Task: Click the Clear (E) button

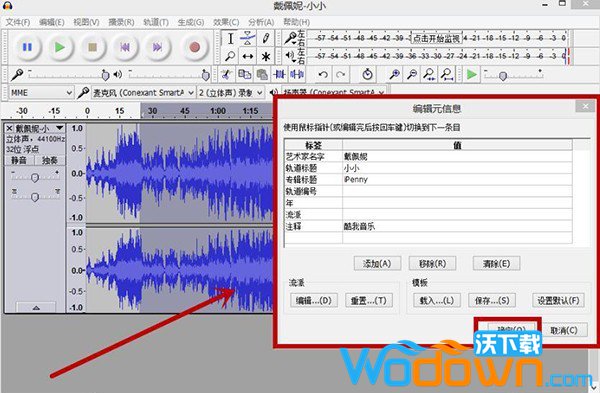Action: point(496,264)
